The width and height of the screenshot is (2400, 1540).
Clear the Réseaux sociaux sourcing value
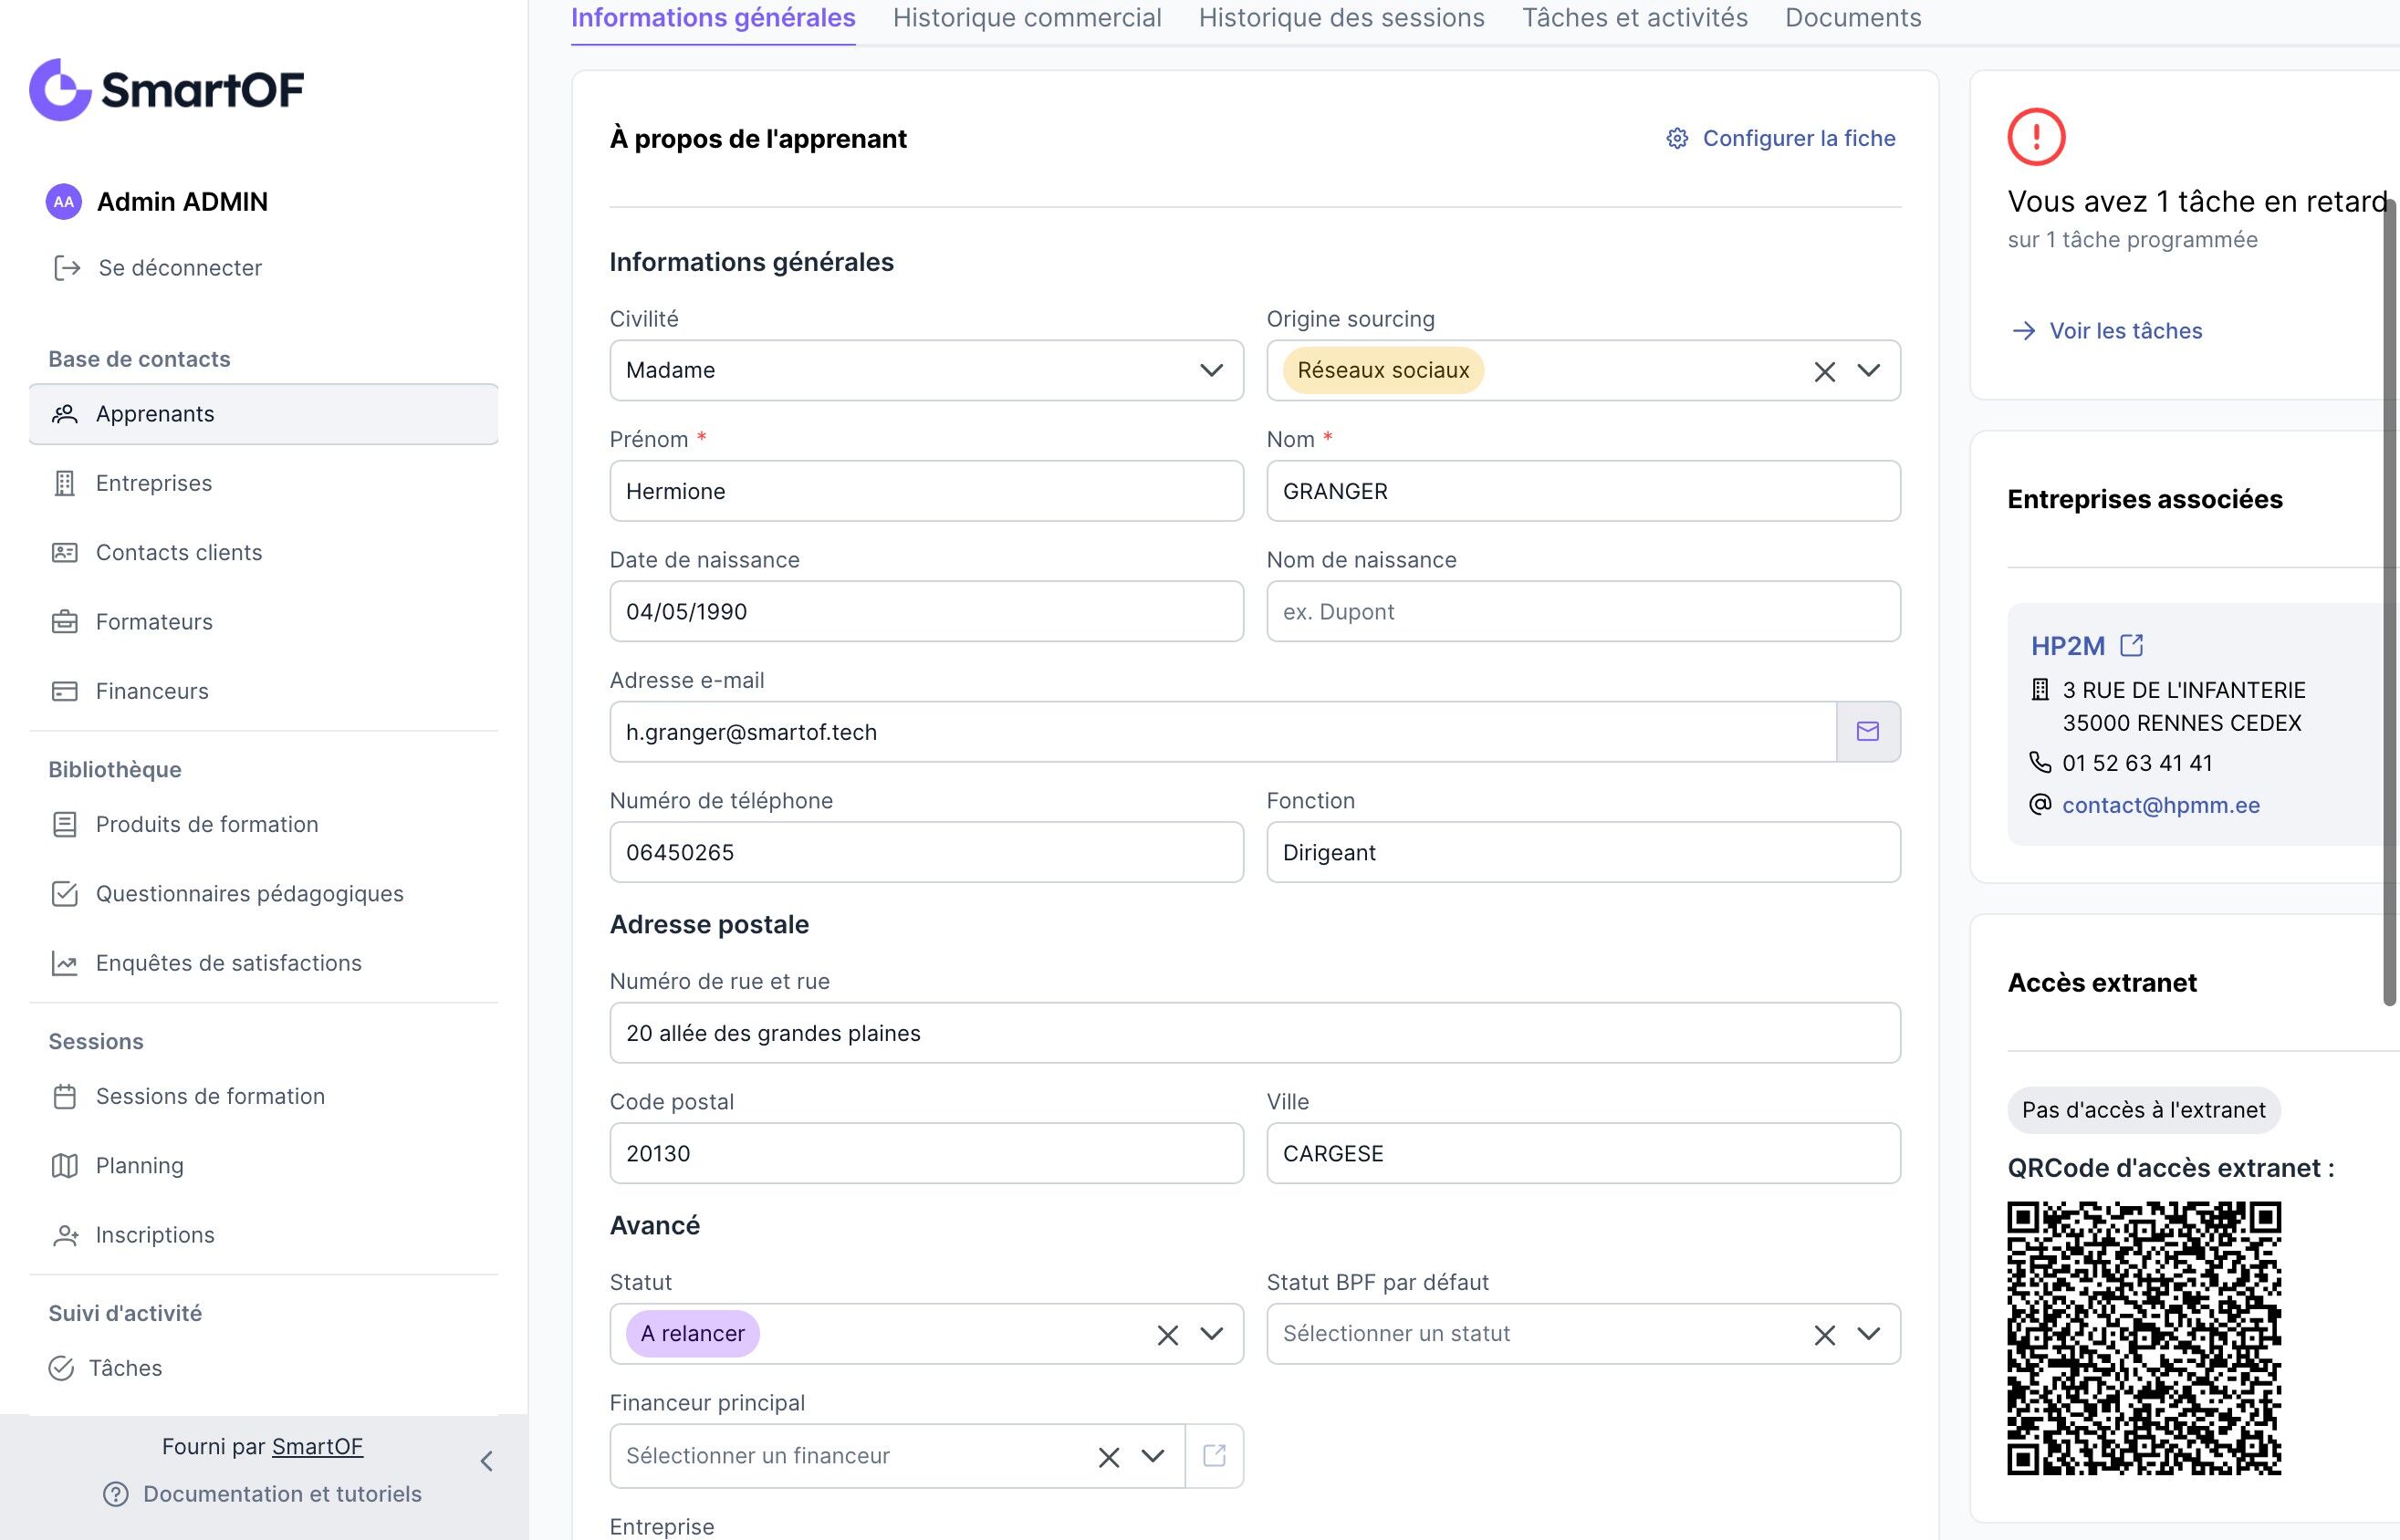click(1824, 372)
